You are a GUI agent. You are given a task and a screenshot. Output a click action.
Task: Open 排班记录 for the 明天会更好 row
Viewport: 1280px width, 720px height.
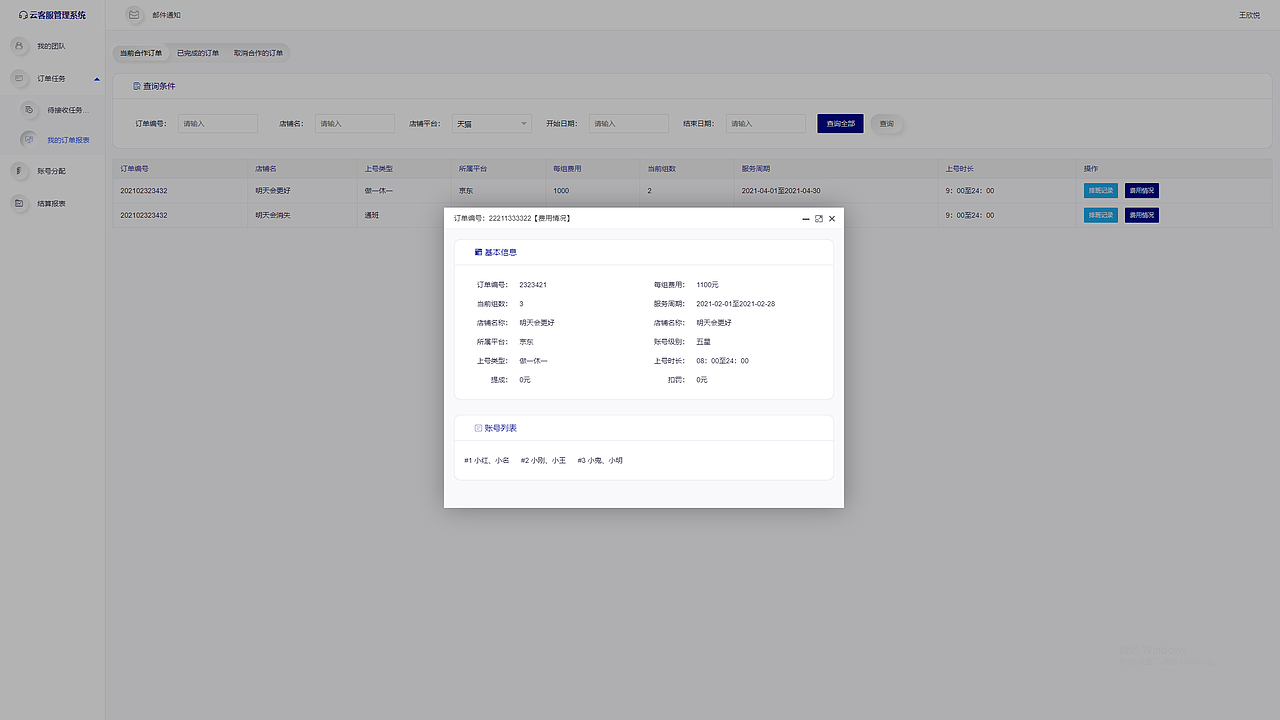1101,190
